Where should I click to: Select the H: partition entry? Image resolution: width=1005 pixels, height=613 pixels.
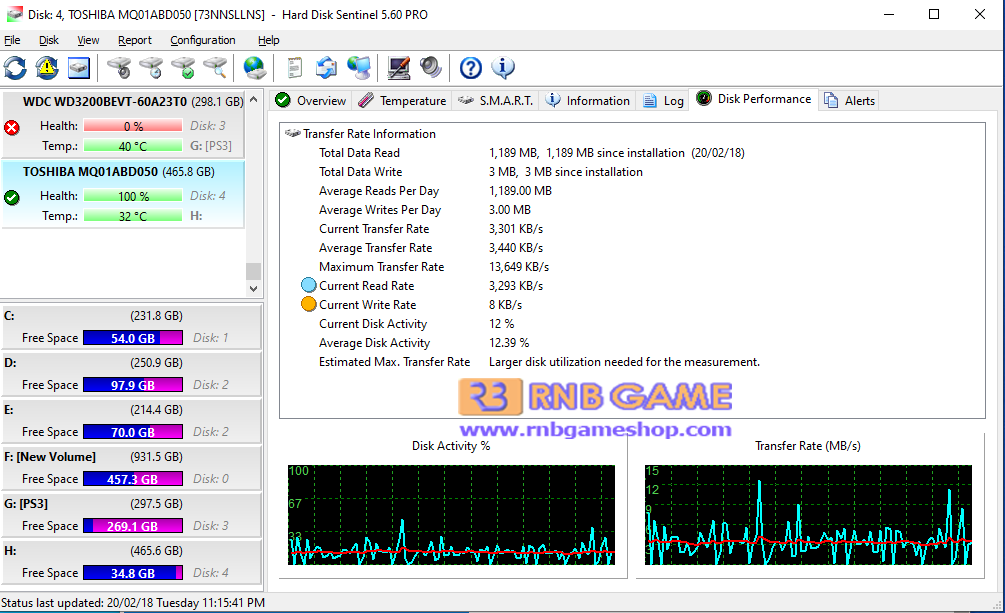(x=132, y=562)
